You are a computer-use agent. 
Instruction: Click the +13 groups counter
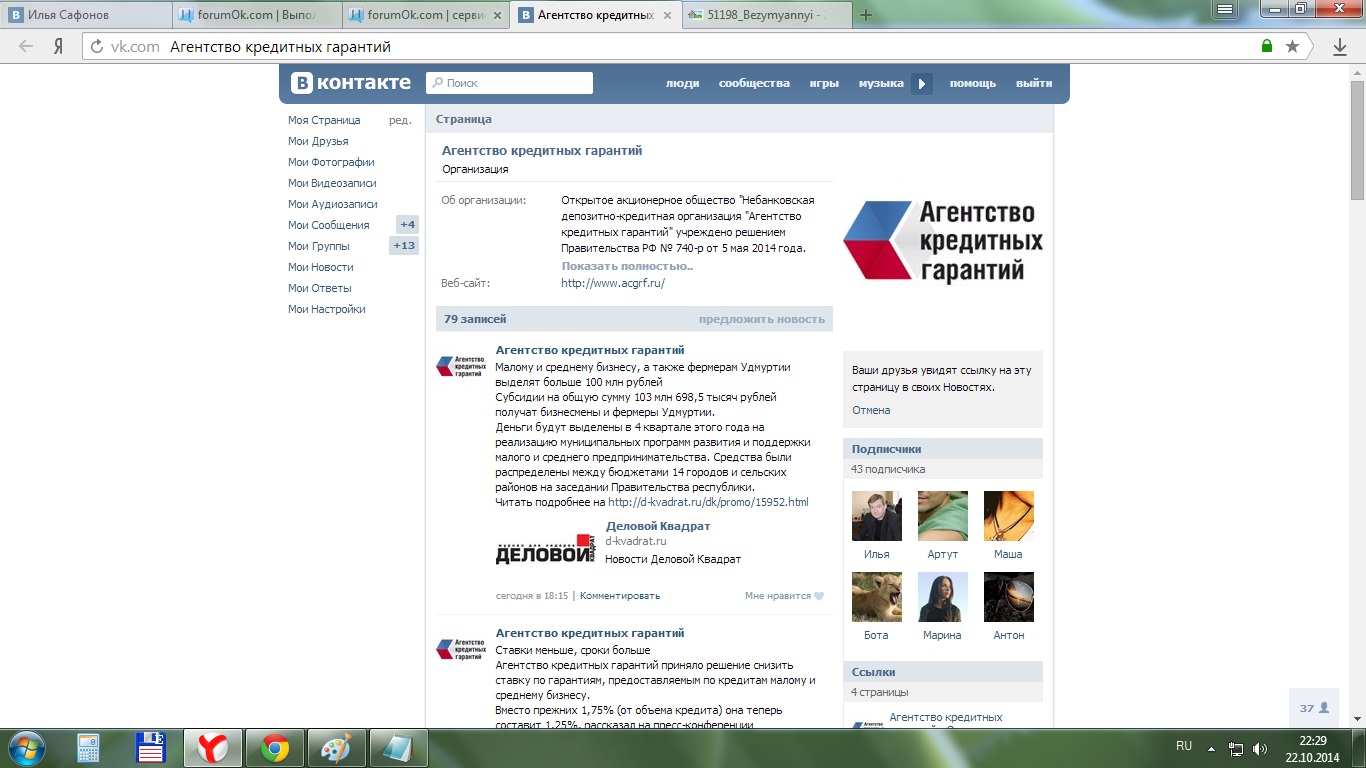click(x=404, y=246)
